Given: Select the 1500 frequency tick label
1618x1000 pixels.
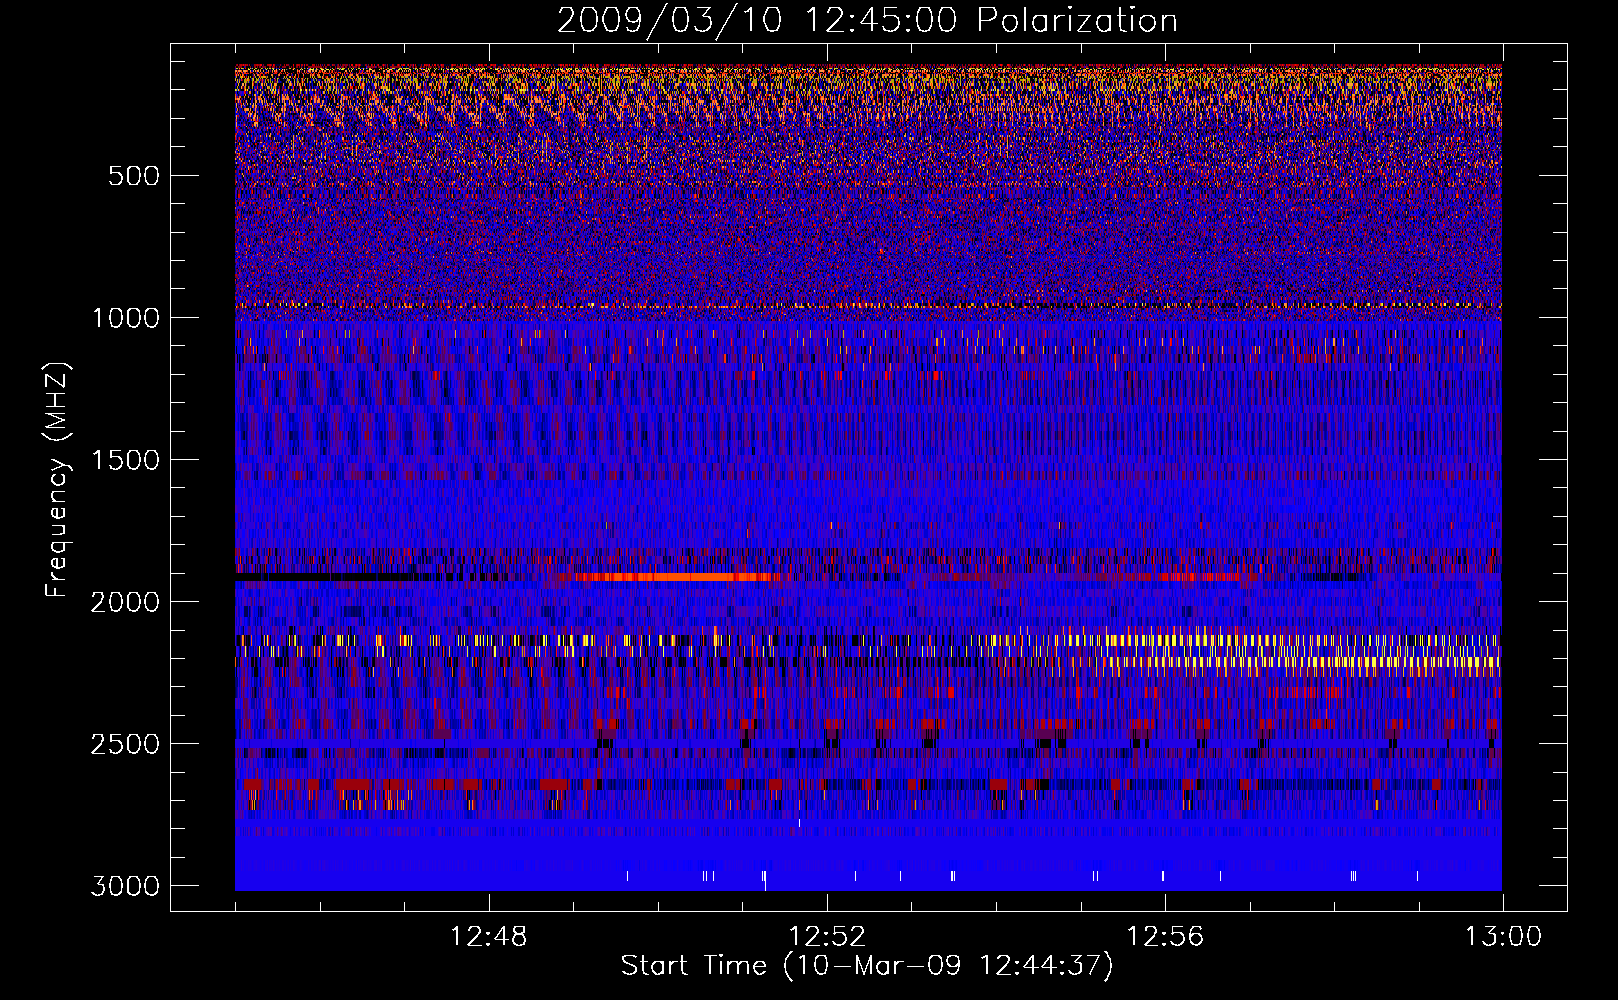Looking at the screenshot, I should tap(125, 460).
